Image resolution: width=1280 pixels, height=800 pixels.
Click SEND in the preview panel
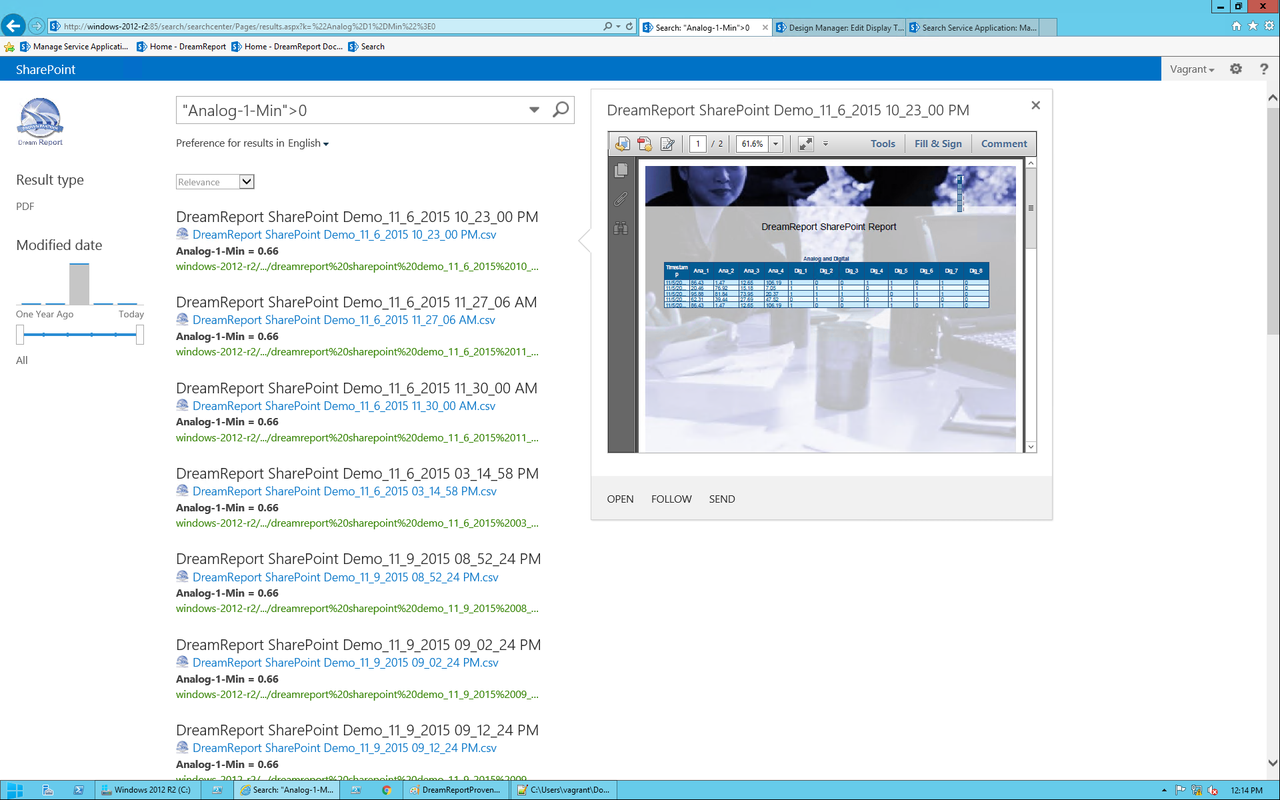coord(722,499)
